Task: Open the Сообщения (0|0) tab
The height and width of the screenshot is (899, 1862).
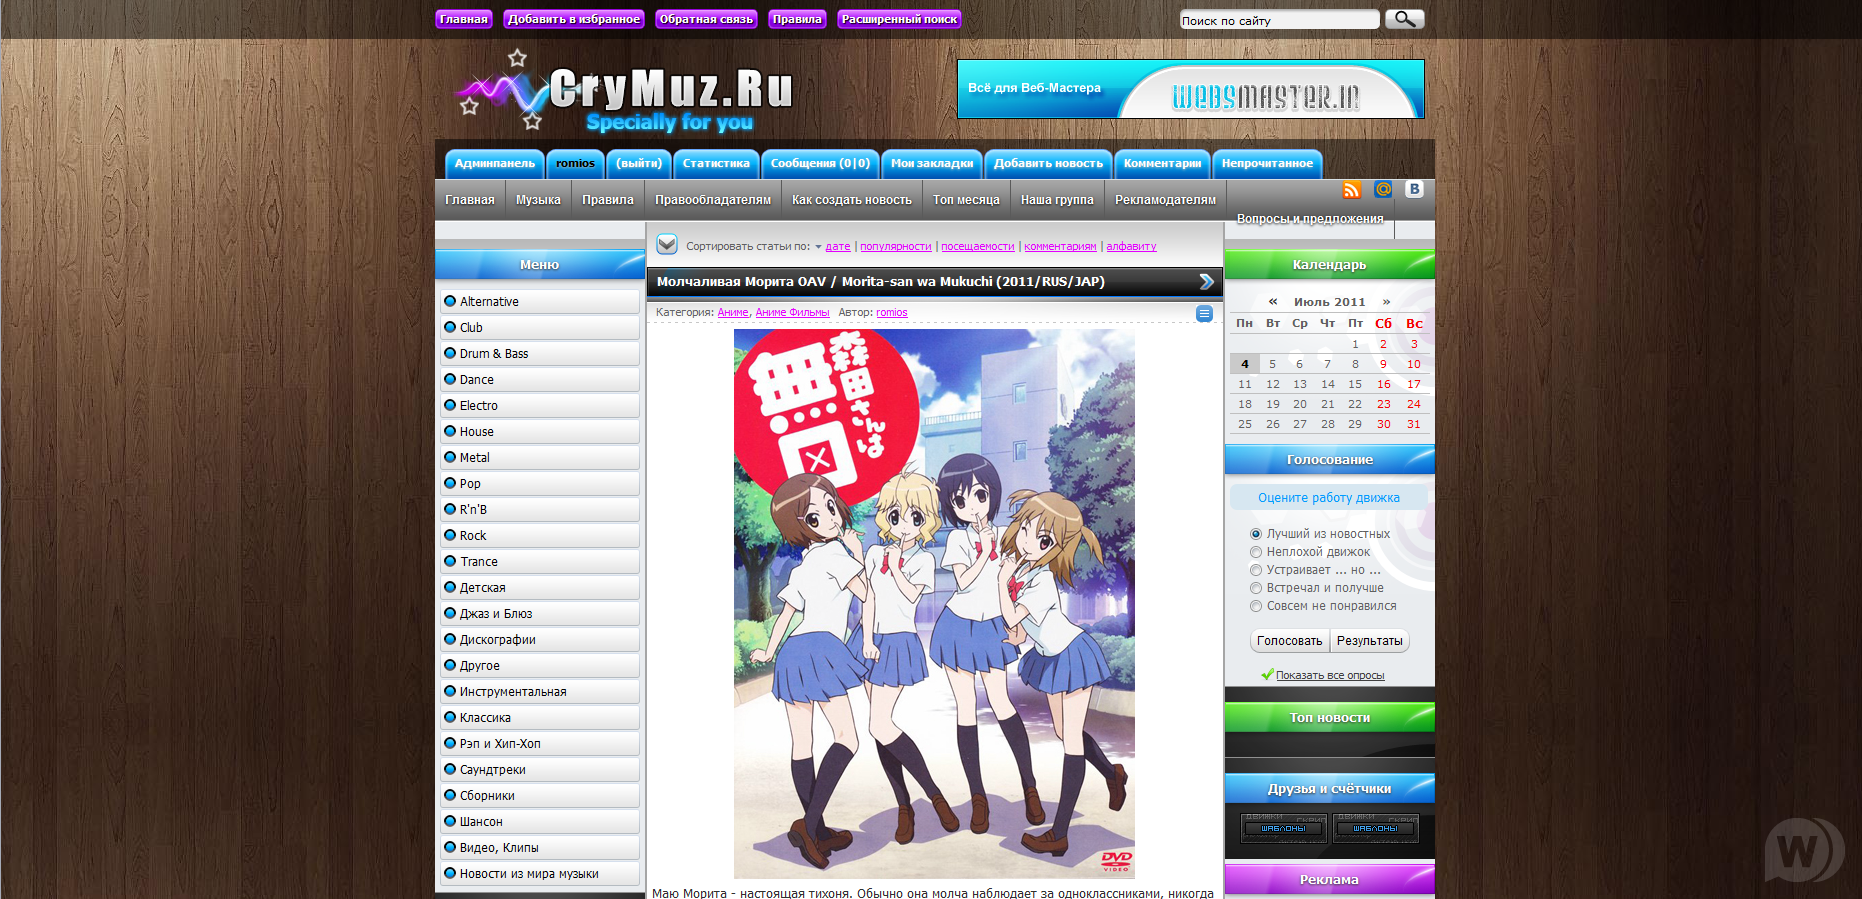Action: pos(820,163)
